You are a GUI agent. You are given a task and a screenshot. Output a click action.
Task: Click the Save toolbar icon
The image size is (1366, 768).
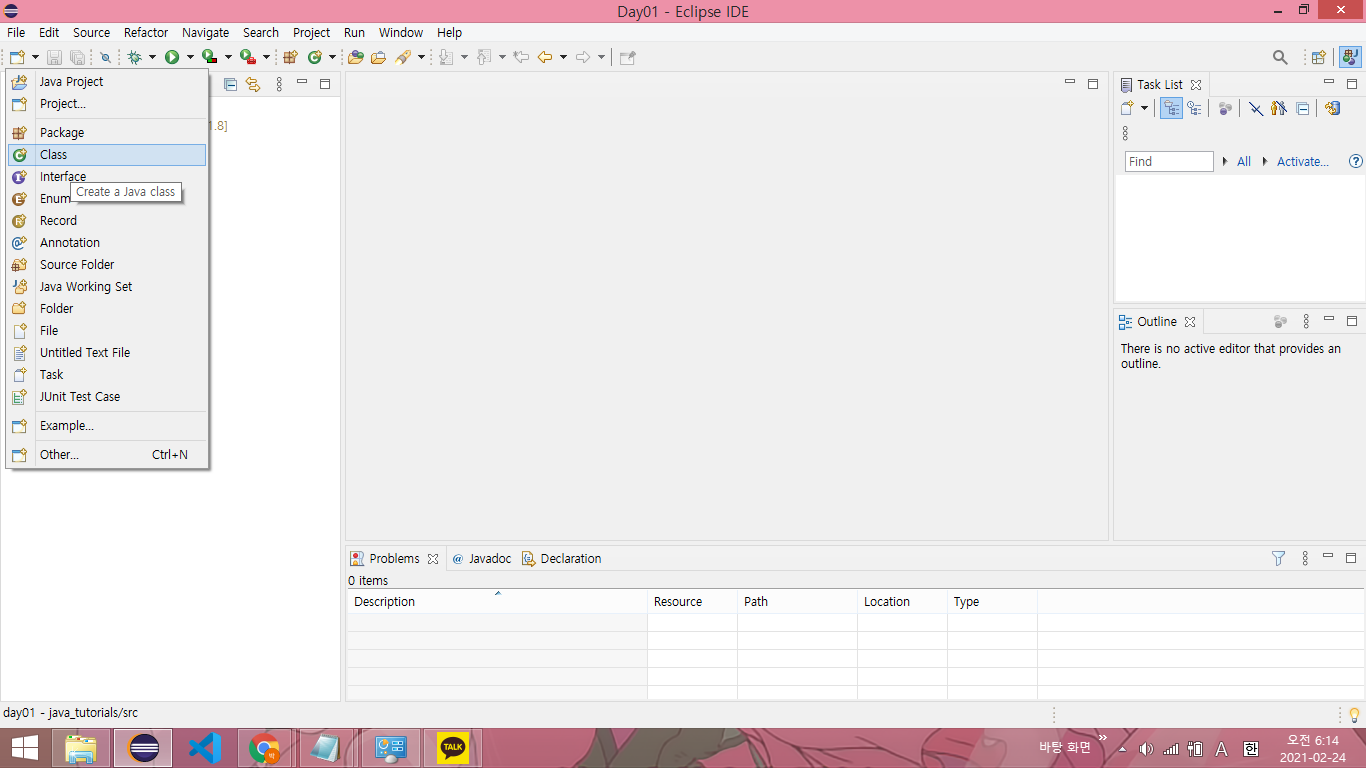pyautogui.click(x=54, y=57)
